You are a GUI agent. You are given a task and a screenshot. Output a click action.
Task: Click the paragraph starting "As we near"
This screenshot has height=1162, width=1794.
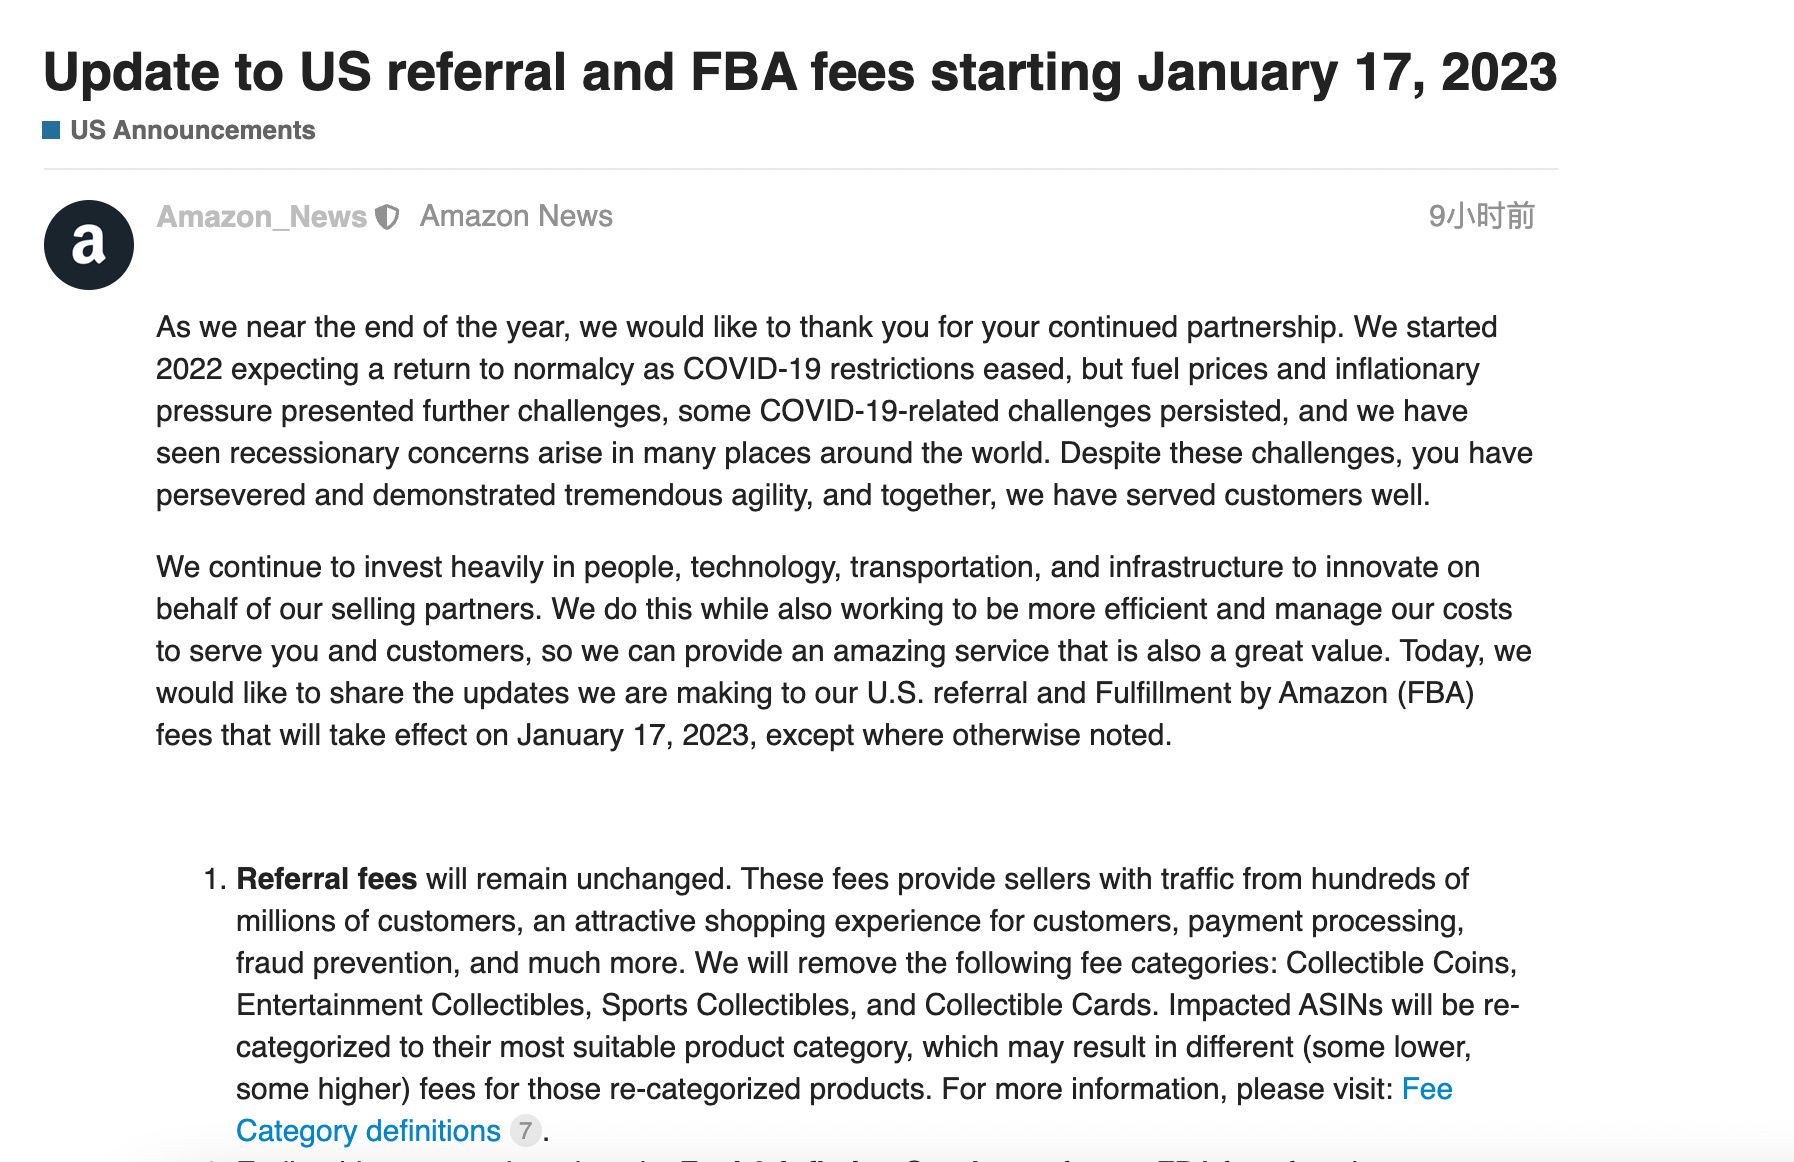[x=844, y=411]
